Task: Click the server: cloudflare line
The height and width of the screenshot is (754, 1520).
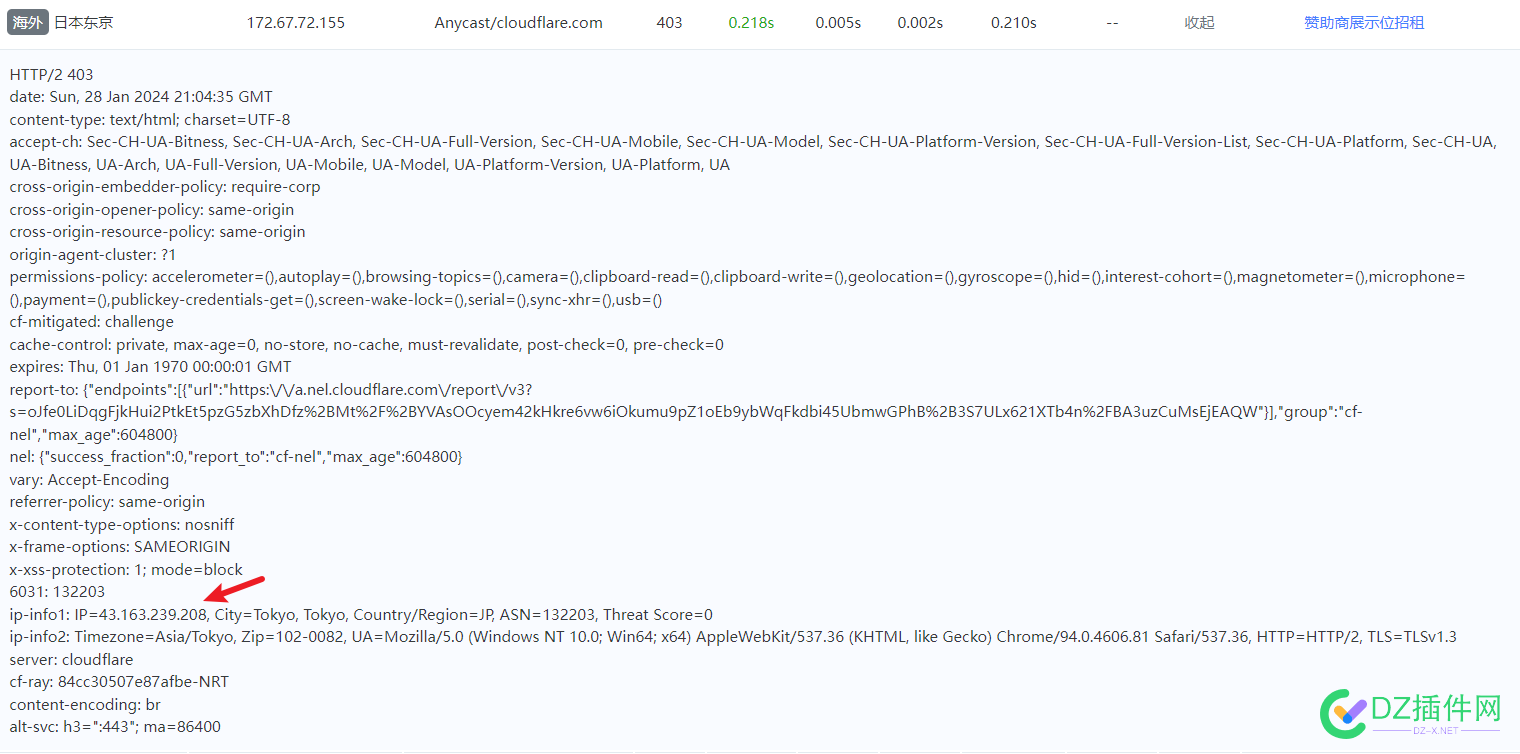Action: click(x=71, y=660)
